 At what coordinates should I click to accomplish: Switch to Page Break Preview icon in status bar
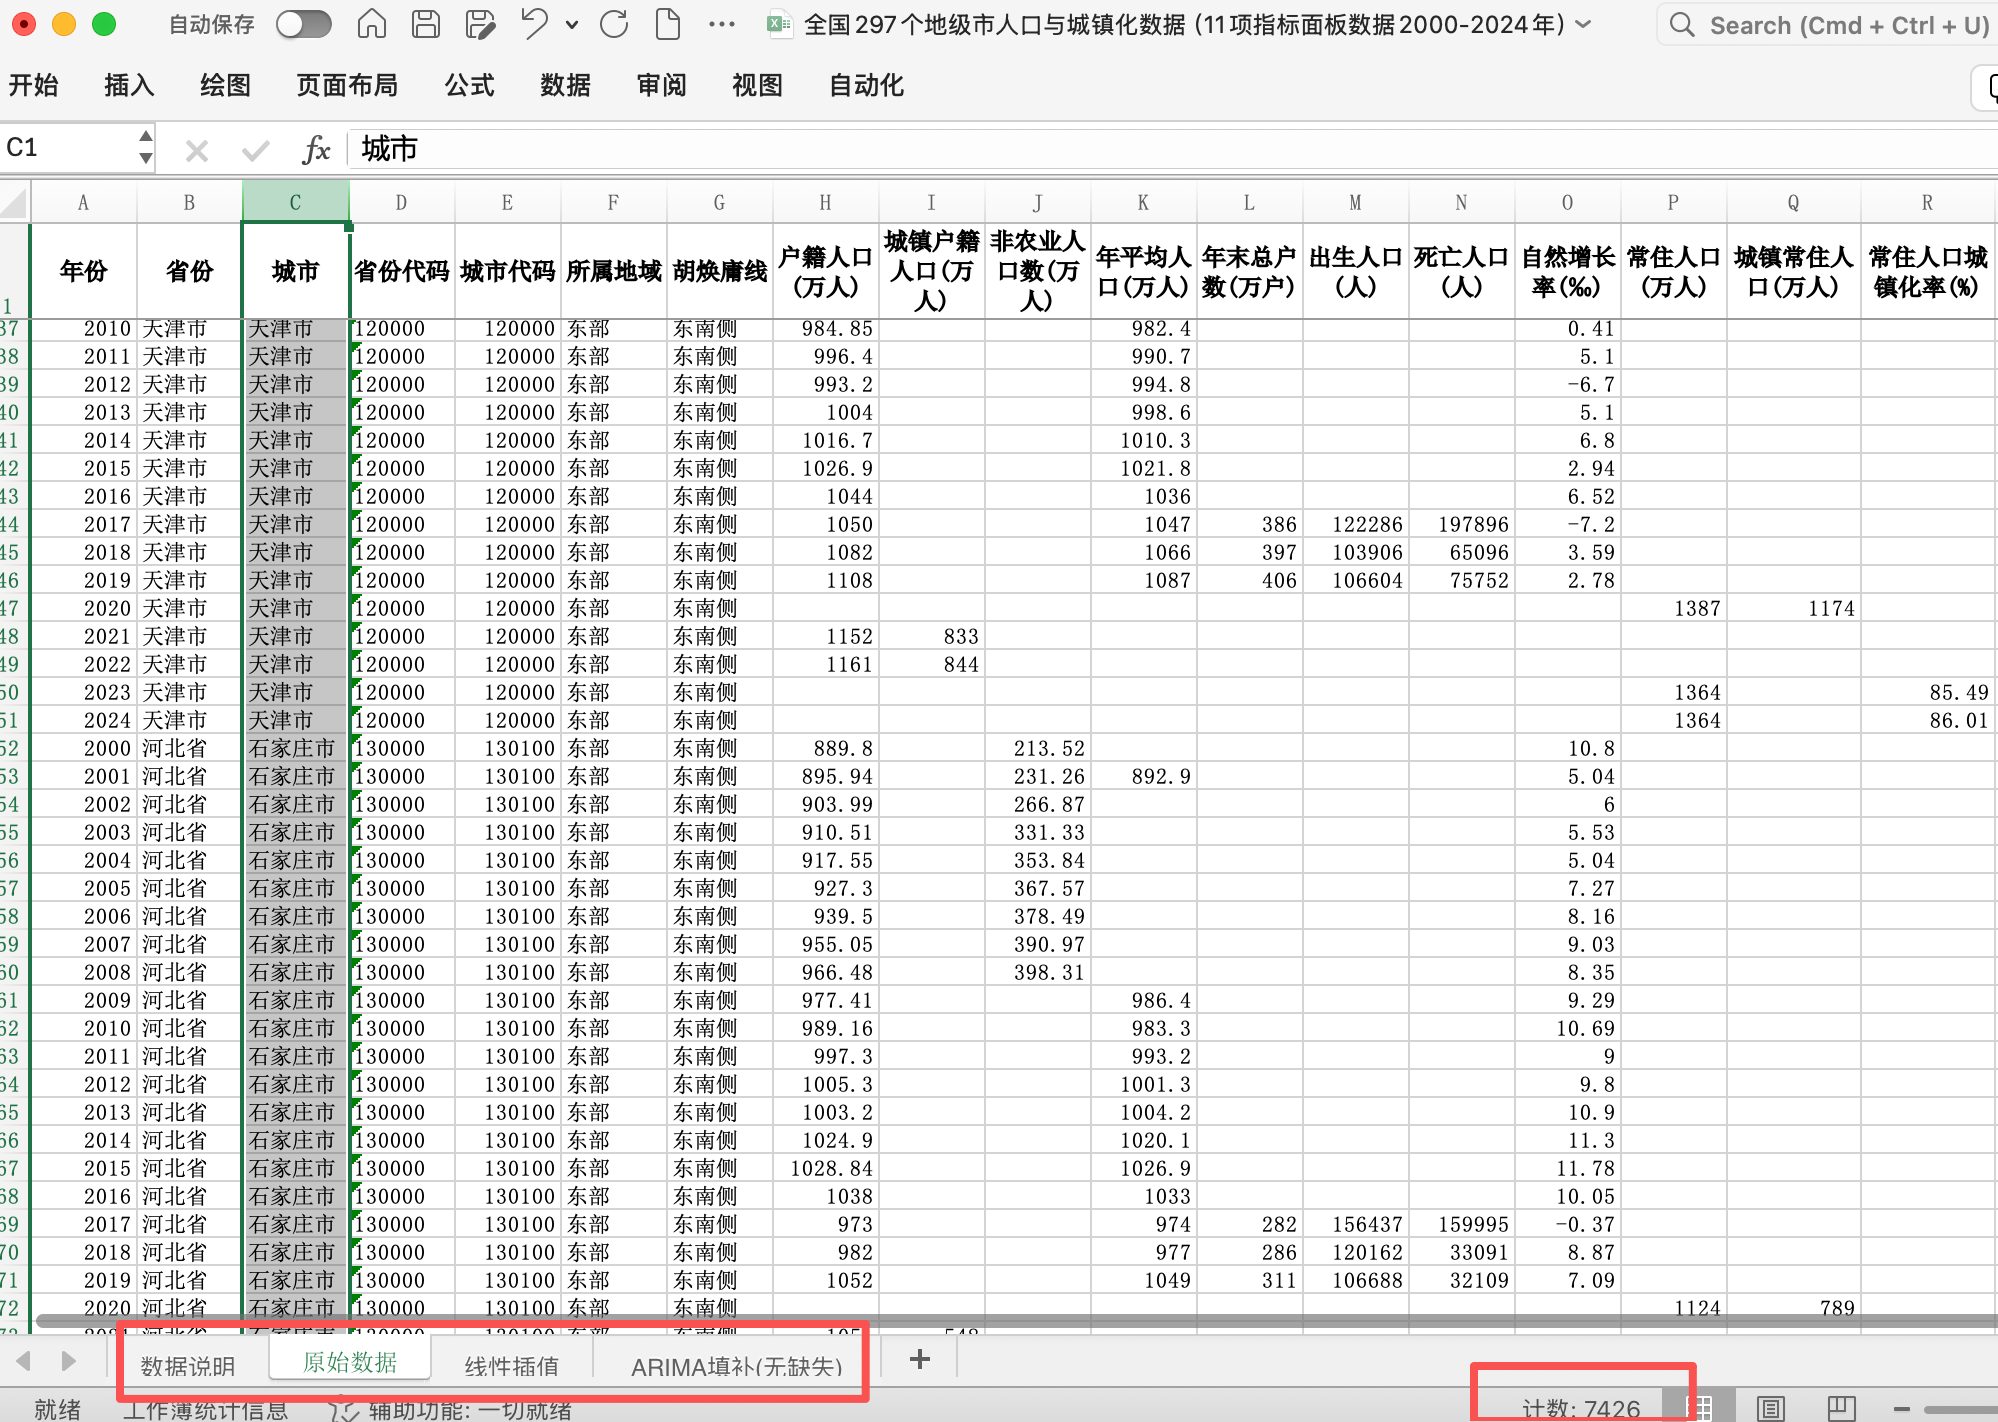1841,1408
